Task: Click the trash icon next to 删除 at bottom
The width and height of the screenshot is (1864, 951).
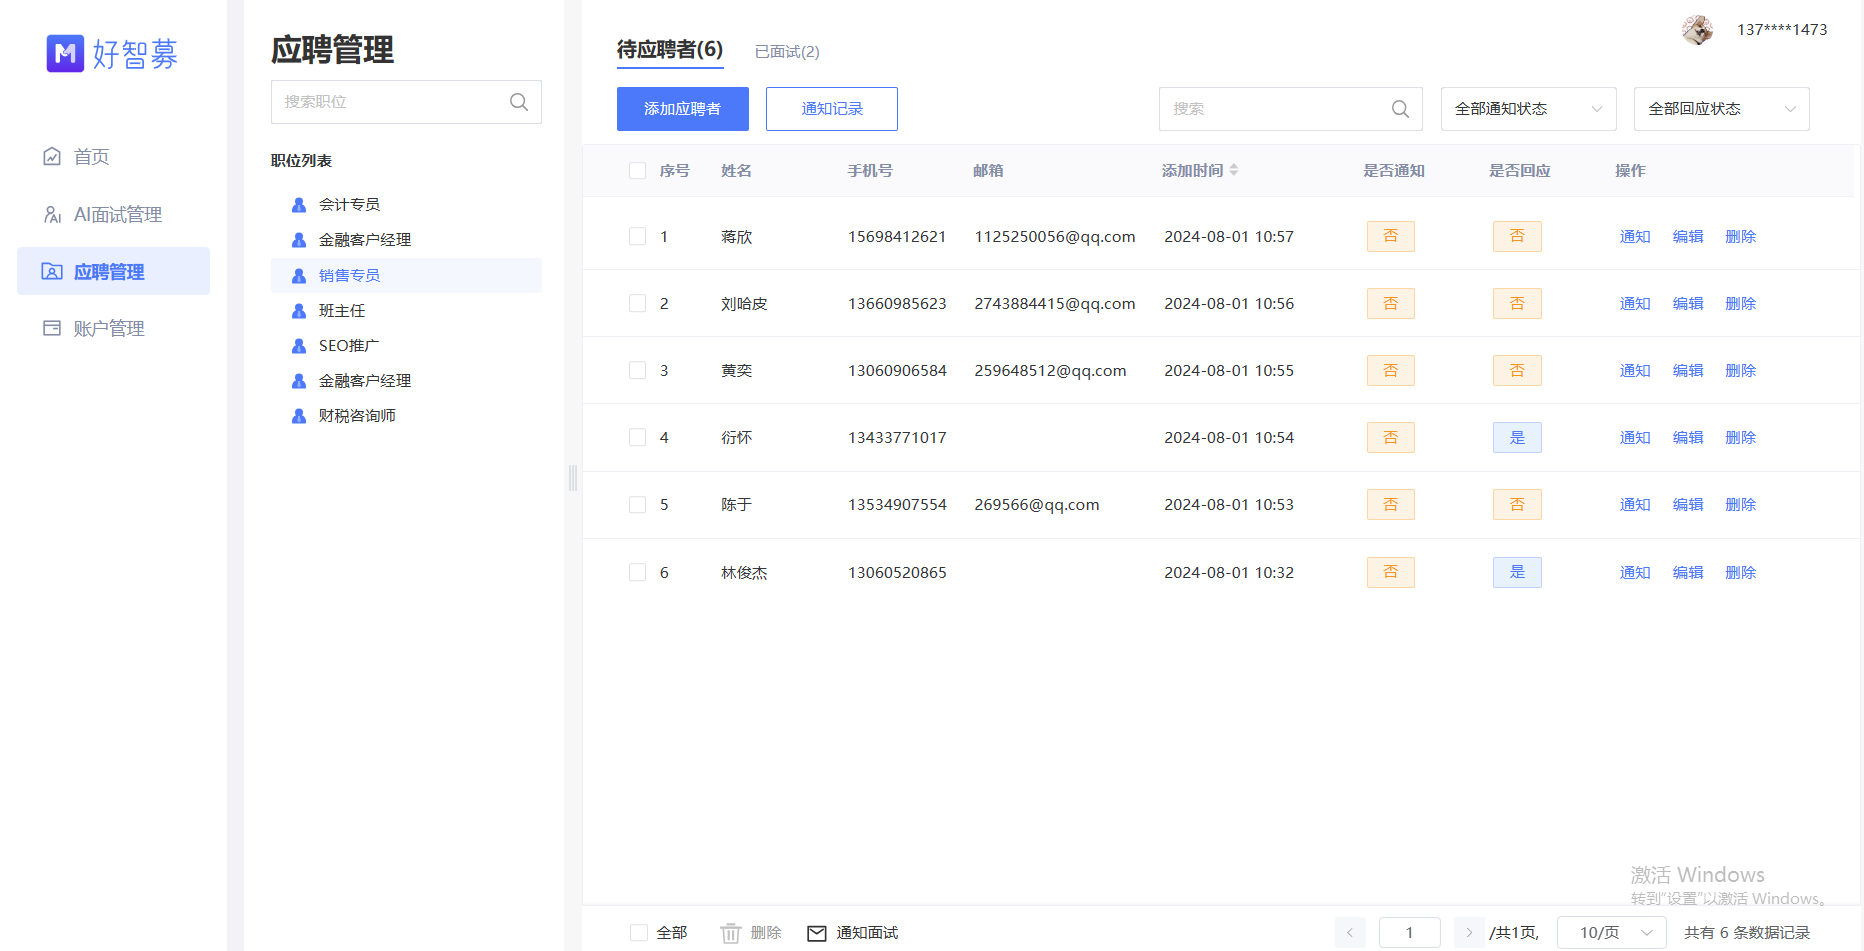Action: tap(731, 932)
